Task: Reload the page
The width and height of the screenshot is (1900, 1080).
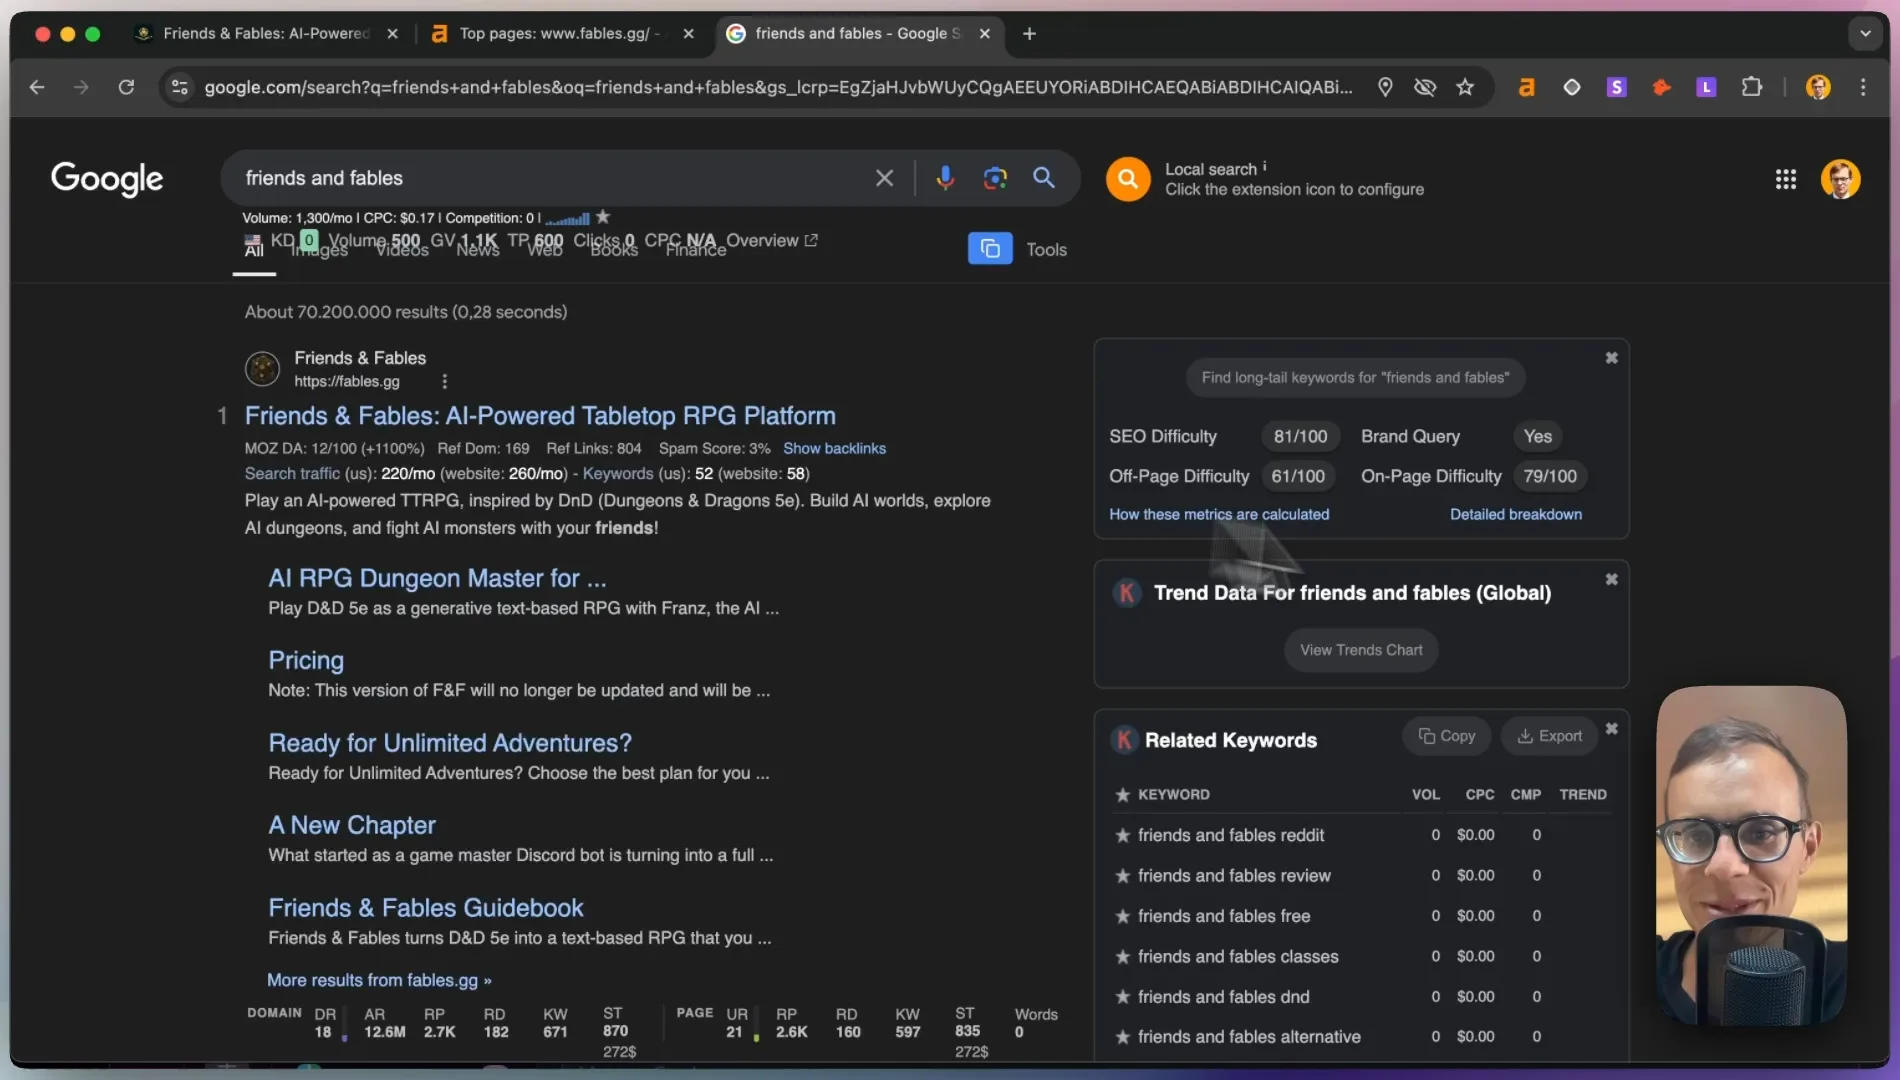Action: pos(126,87)
